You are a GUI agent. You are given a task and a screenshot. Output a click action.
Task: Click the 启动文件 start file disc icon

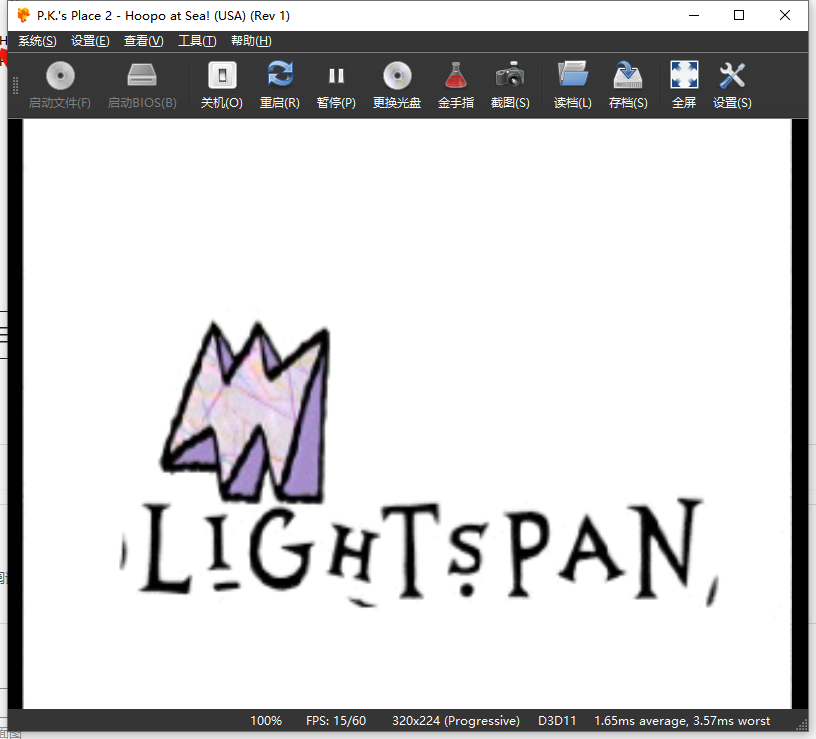(60, 76)
